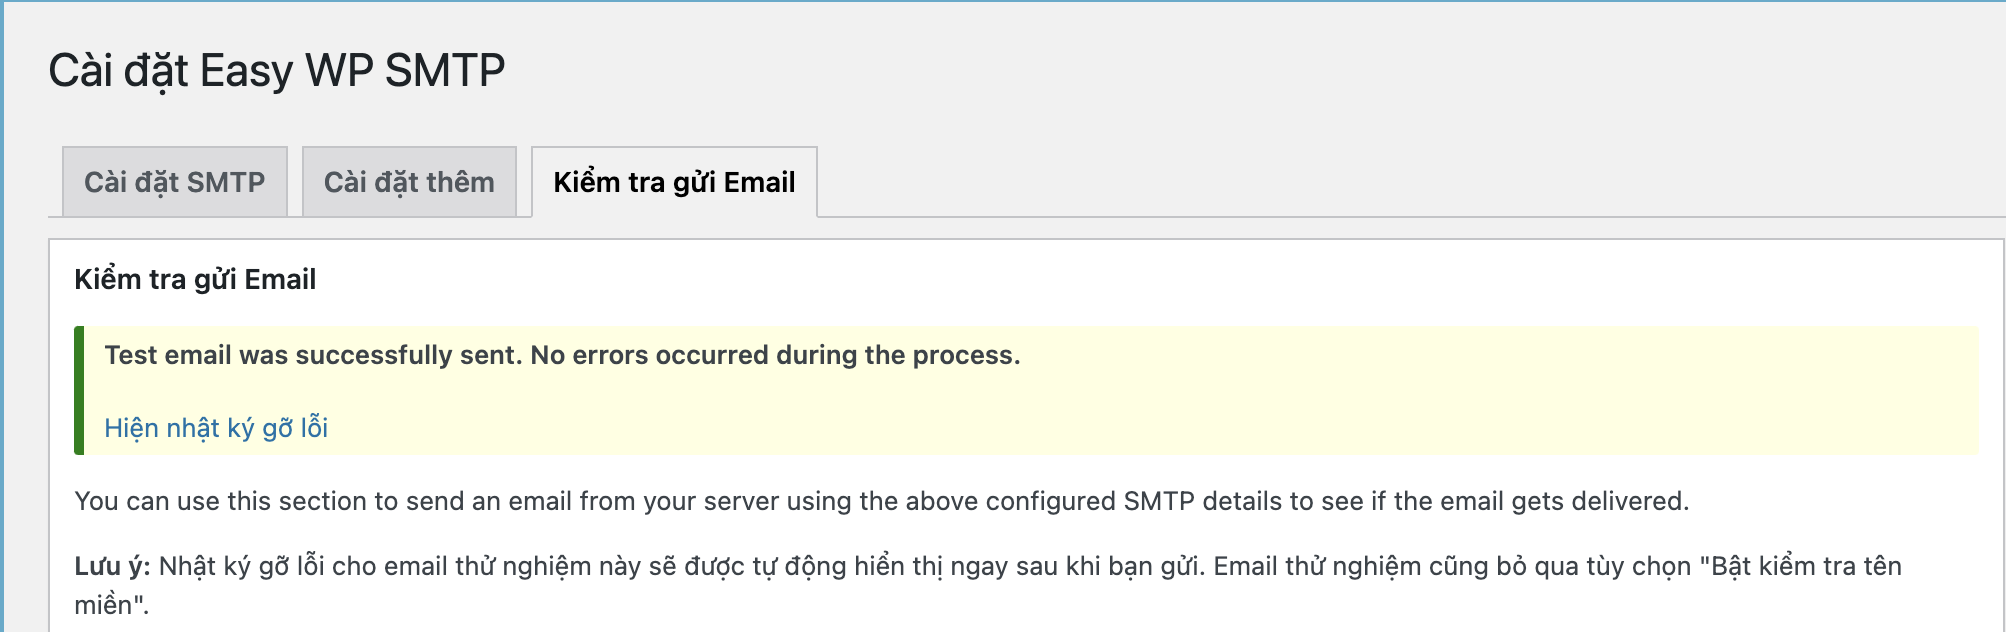Click the Kiểm tra gửi Email panel heading
Image resolution: width=2006 pixels, height=632 pixels.
pyautogui.click(x=195, y=279)
